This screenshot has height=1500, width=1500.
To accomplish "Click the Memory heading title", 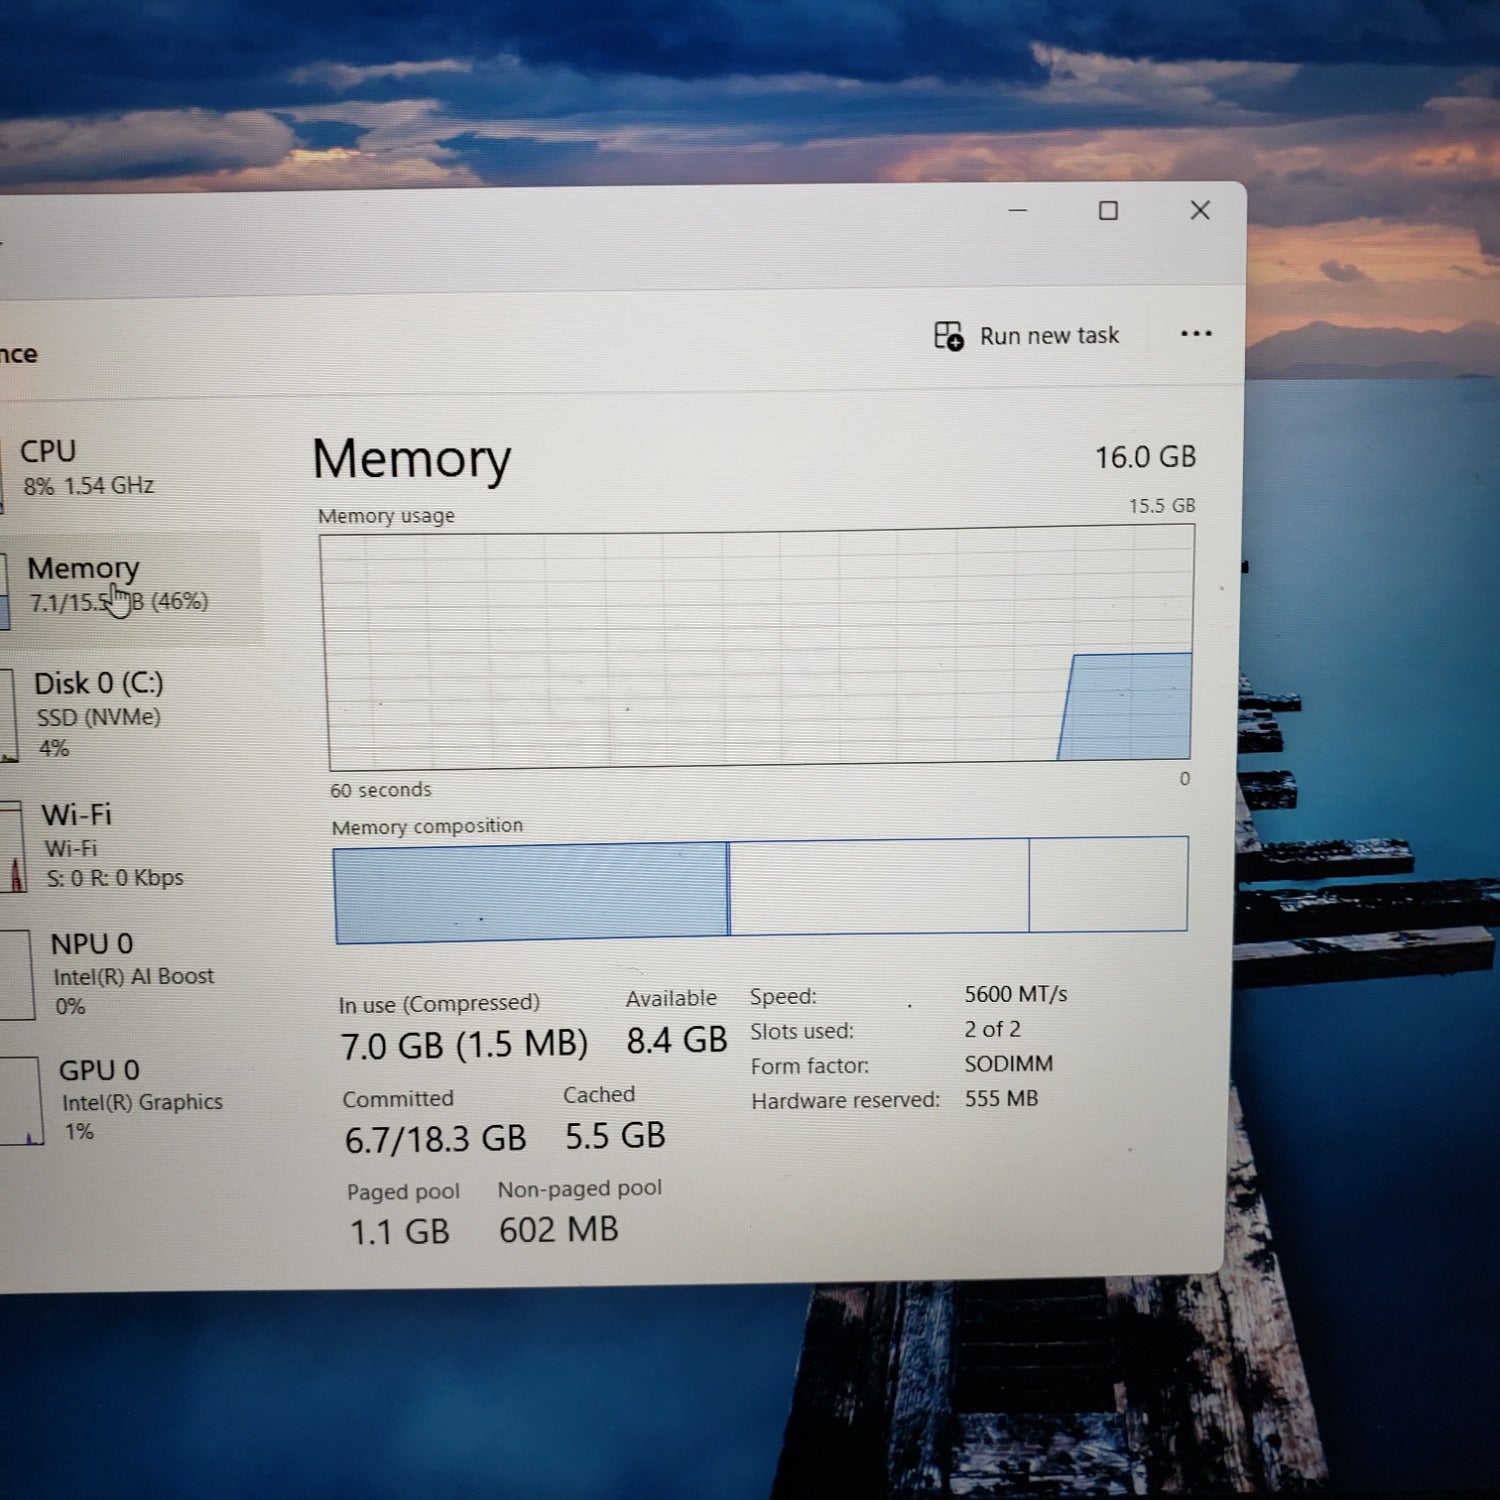I will click(x=411, y=460).
